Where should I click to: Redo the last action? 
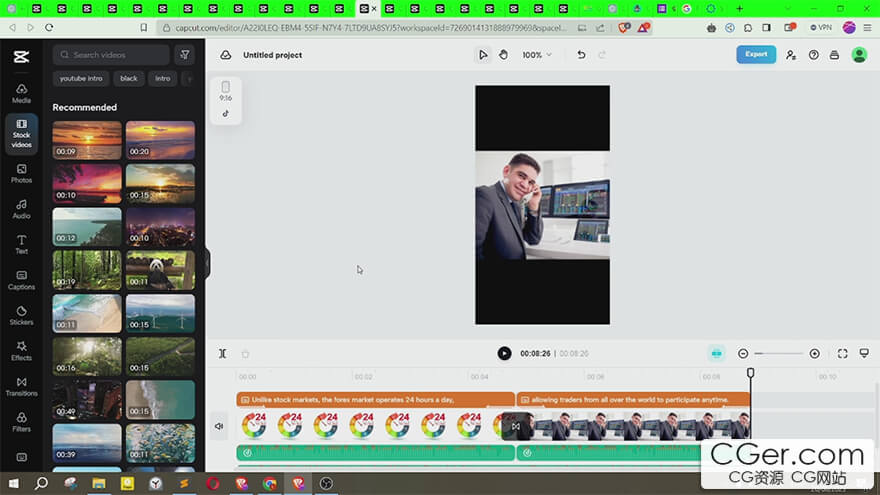click(602, 54)
